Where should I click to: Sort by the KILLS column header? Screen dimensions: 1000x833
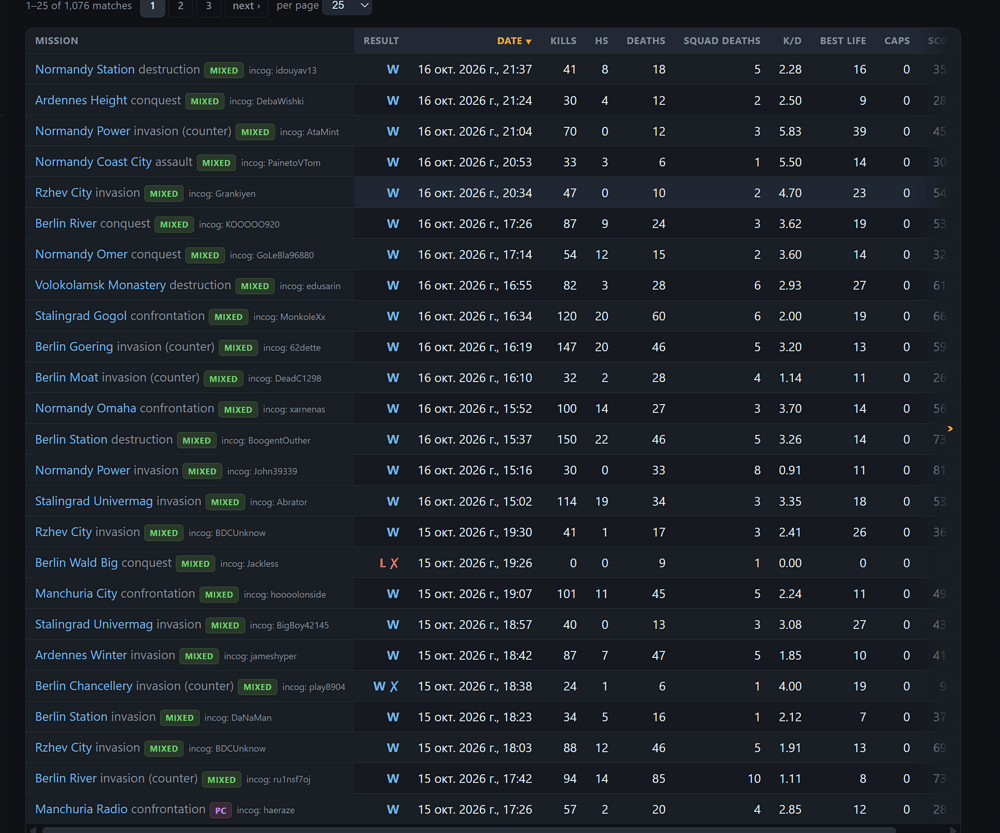563,41
